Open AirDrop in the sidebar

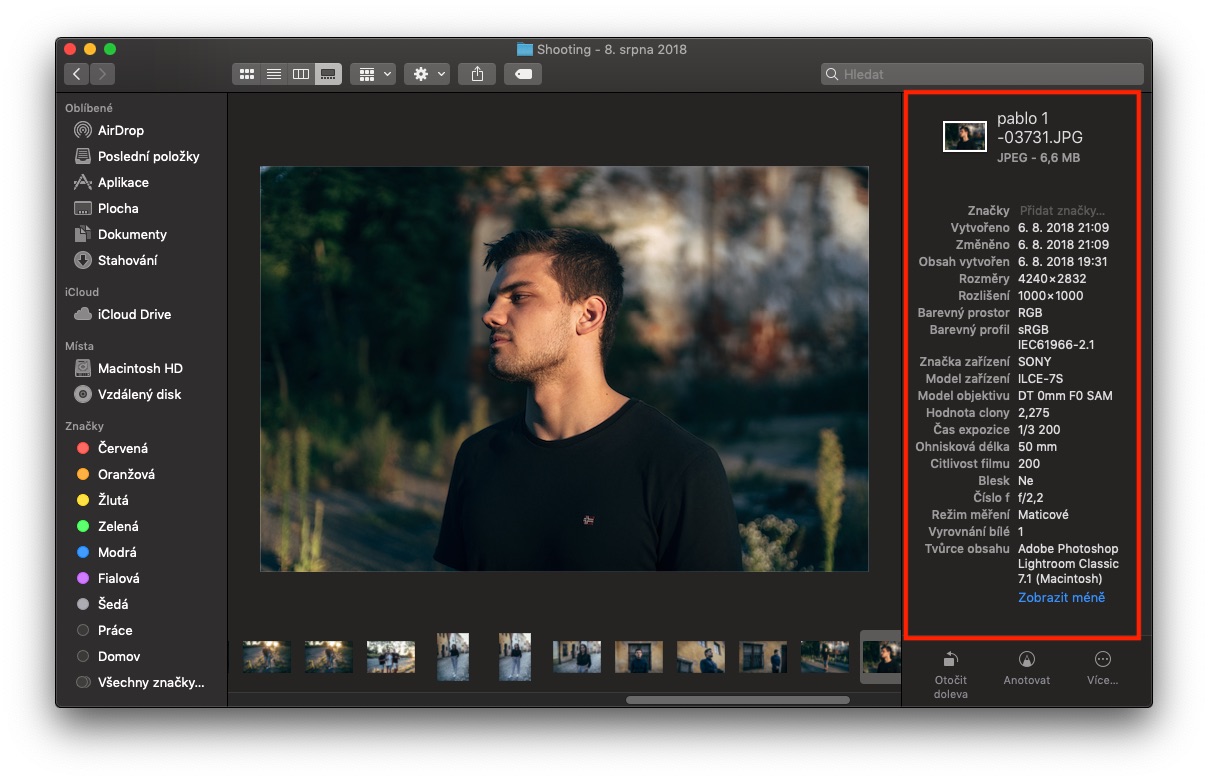click(120, 130)
